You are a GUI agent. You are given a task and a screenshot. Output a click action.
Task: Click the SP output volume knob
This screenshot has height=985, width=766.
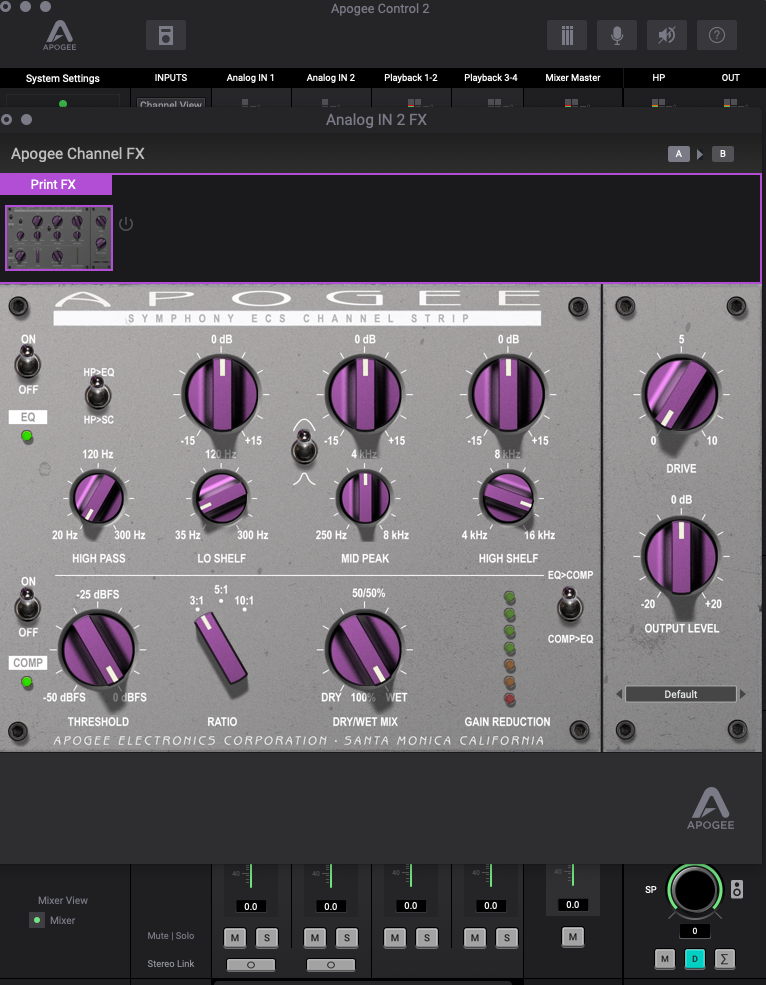[694, 889]
